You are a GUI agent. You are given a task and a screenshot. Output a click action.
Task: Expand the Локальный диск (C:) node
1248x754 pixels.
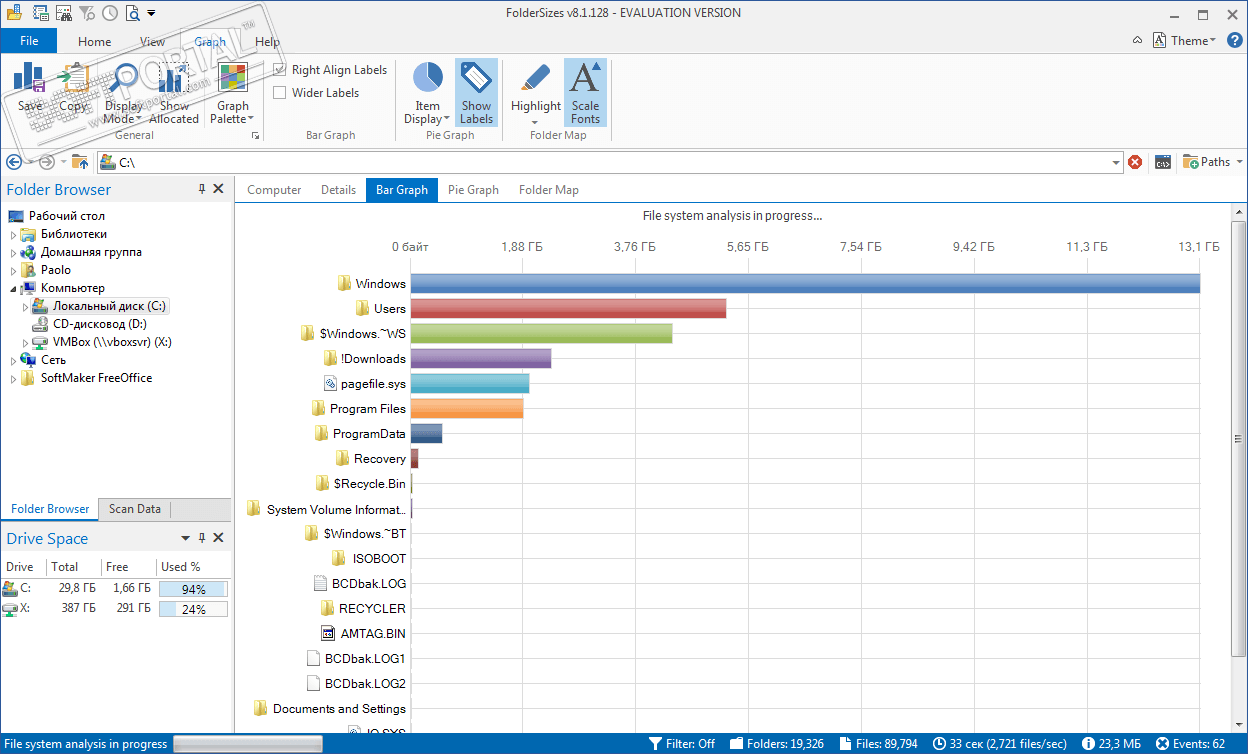[26, 307]
